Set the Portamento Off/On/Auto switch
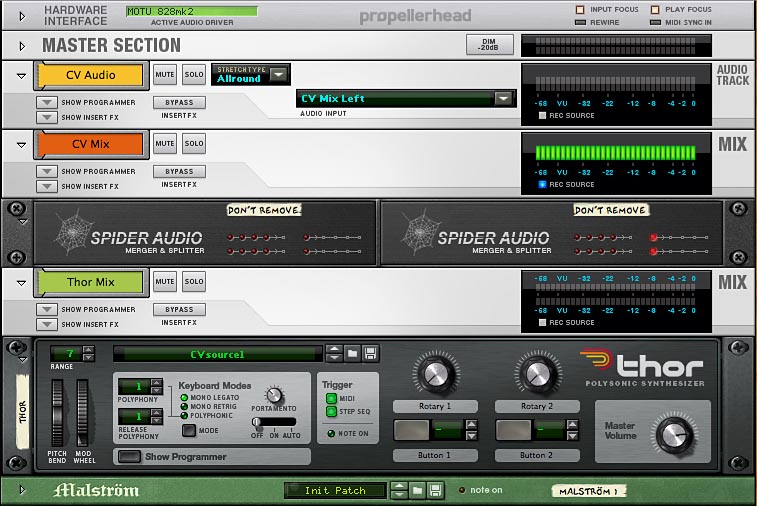Screen dimensions: 757x506 (274, 422)
